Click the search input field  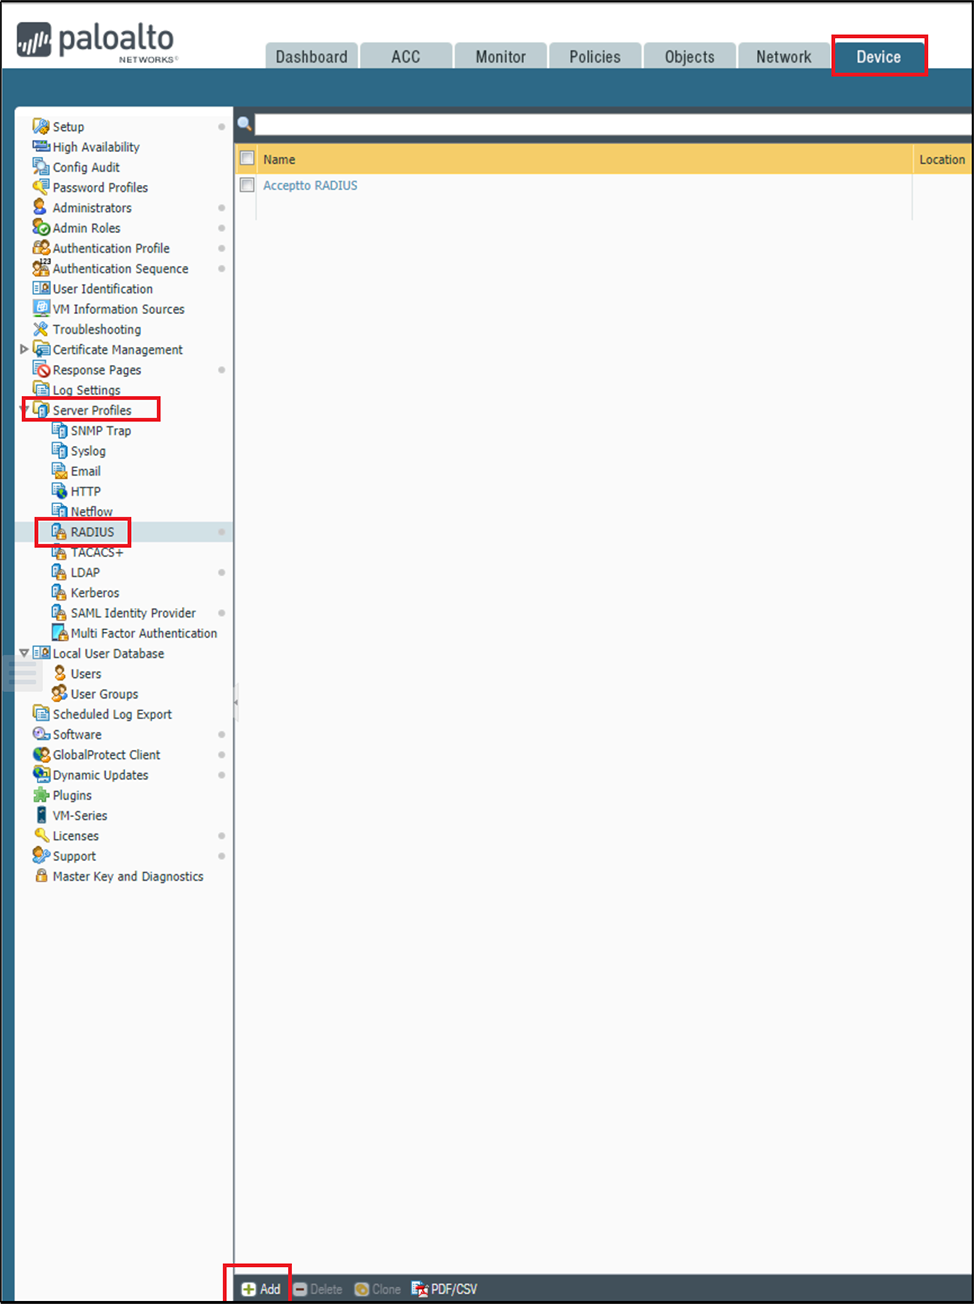click(612, 124)
